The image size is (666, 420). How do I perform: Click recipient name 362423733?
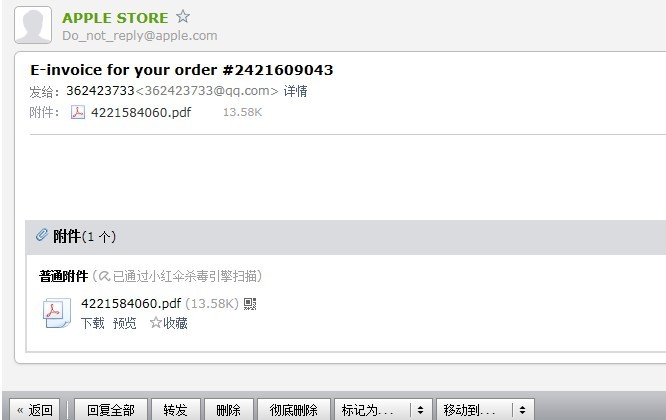point(100,91)
